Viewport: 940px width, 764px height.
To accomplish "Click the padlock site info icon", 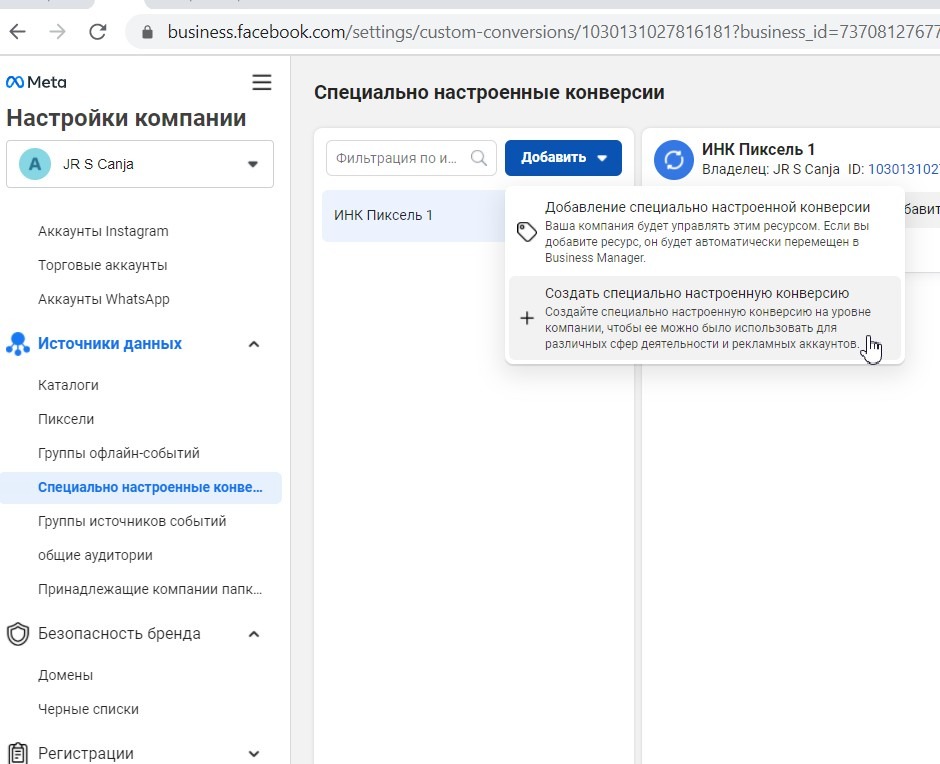I will pyautogui.click(x=147, y=32).
